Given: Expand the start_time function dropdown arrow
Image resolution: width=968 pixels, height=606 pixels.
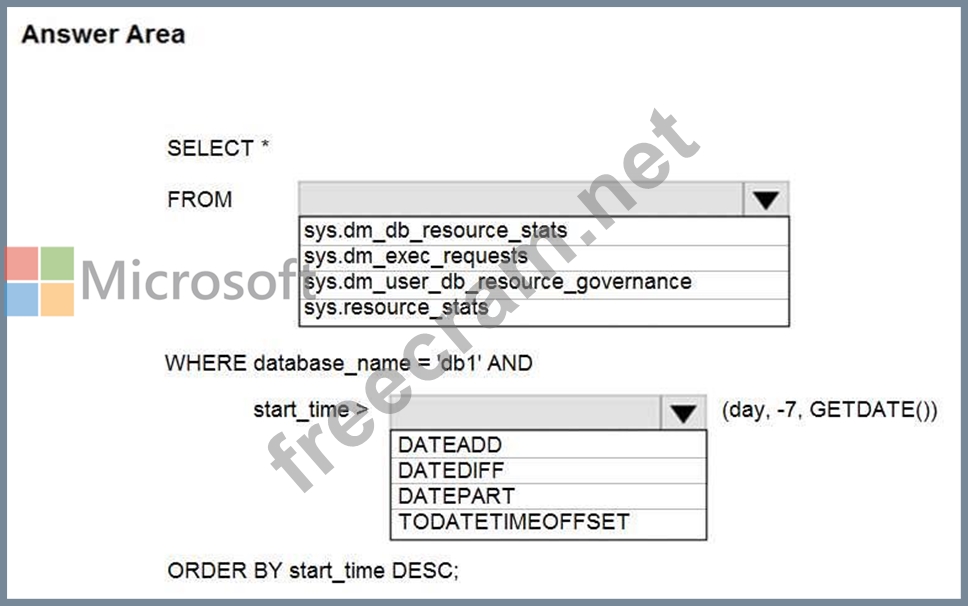Looking at the screenshot, I should point(683,412).
